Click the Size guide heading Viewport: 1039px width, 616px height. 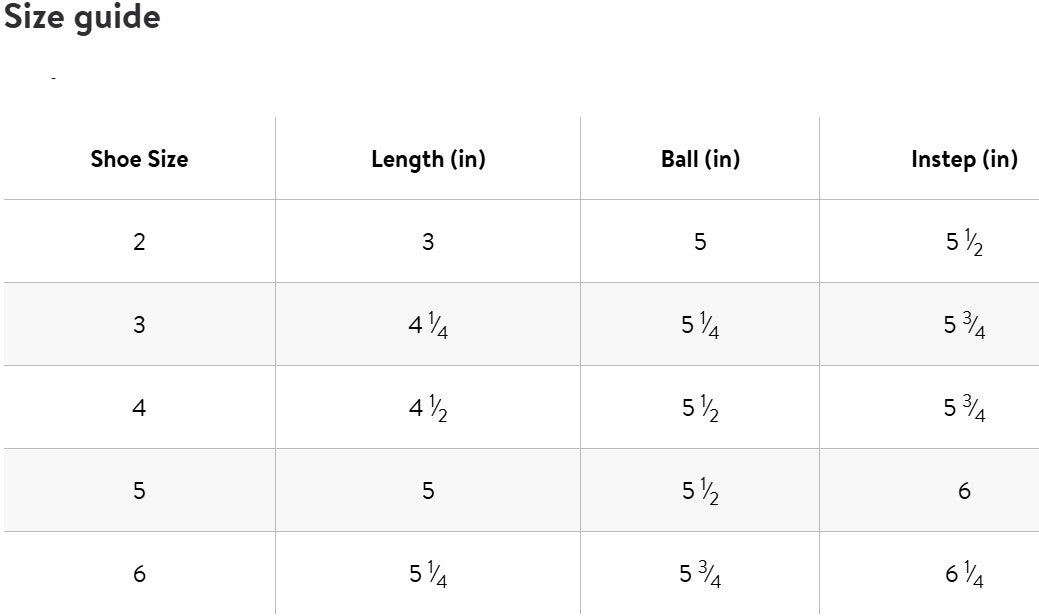82,17
